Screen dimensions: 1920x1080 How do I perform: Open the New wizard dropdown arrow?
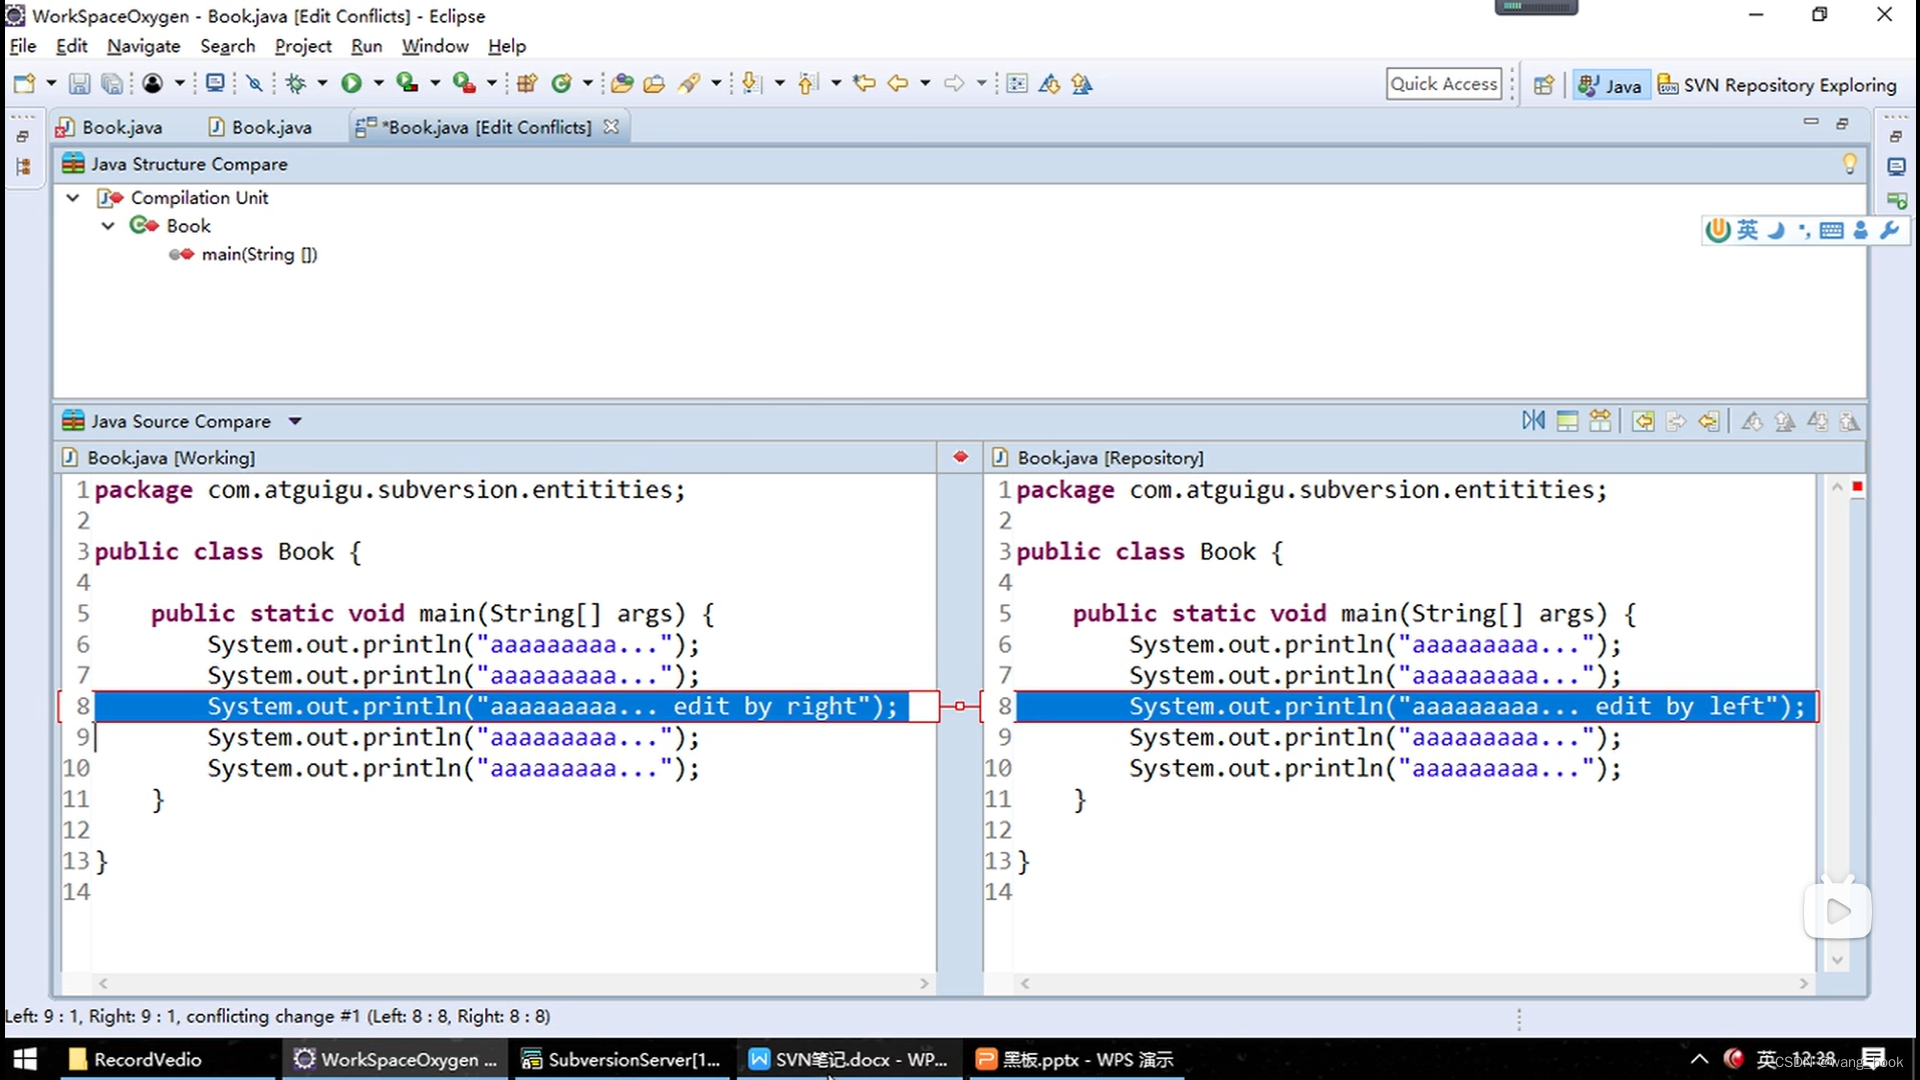[x=51, y=84]
